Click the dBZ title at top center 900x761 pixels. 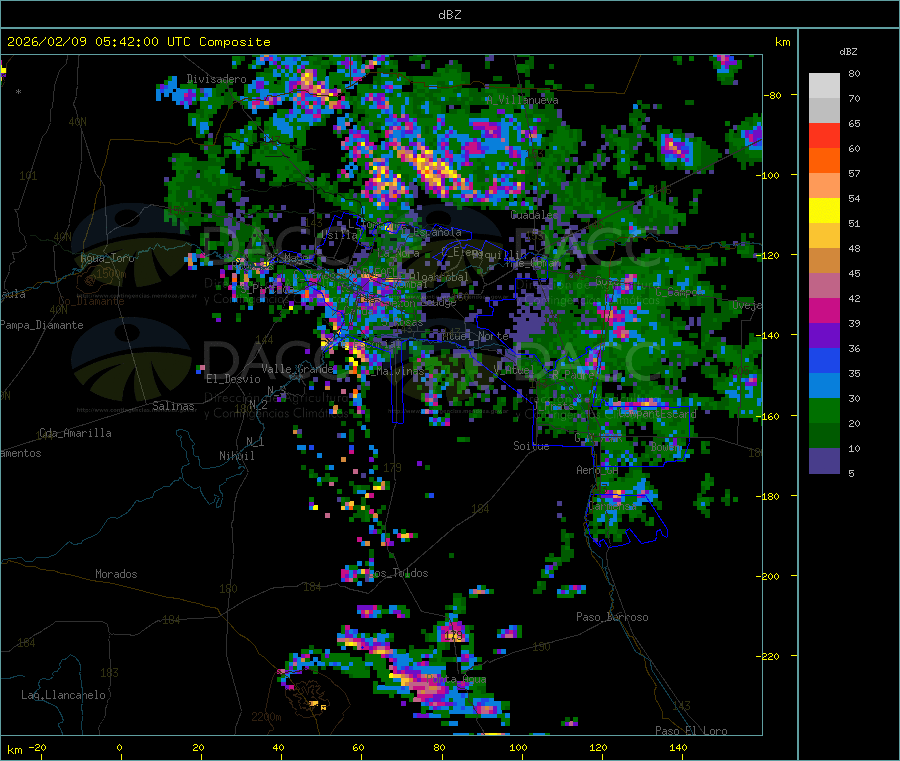click(x=449, y=15)
